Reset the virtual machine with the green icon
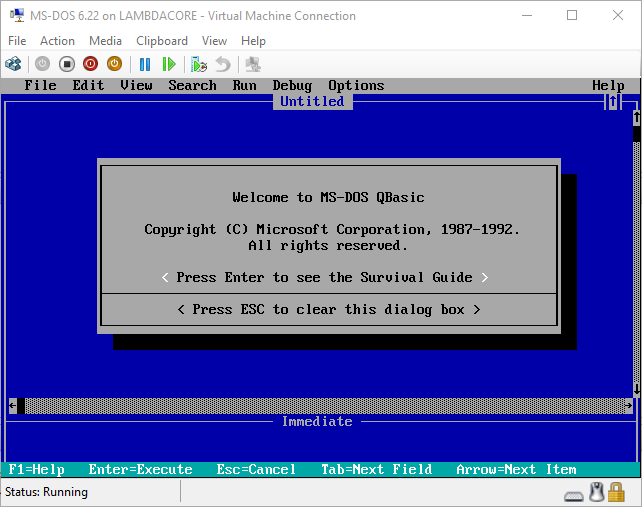The height and width of the screenshot is (507, 642). pos(169,64)
